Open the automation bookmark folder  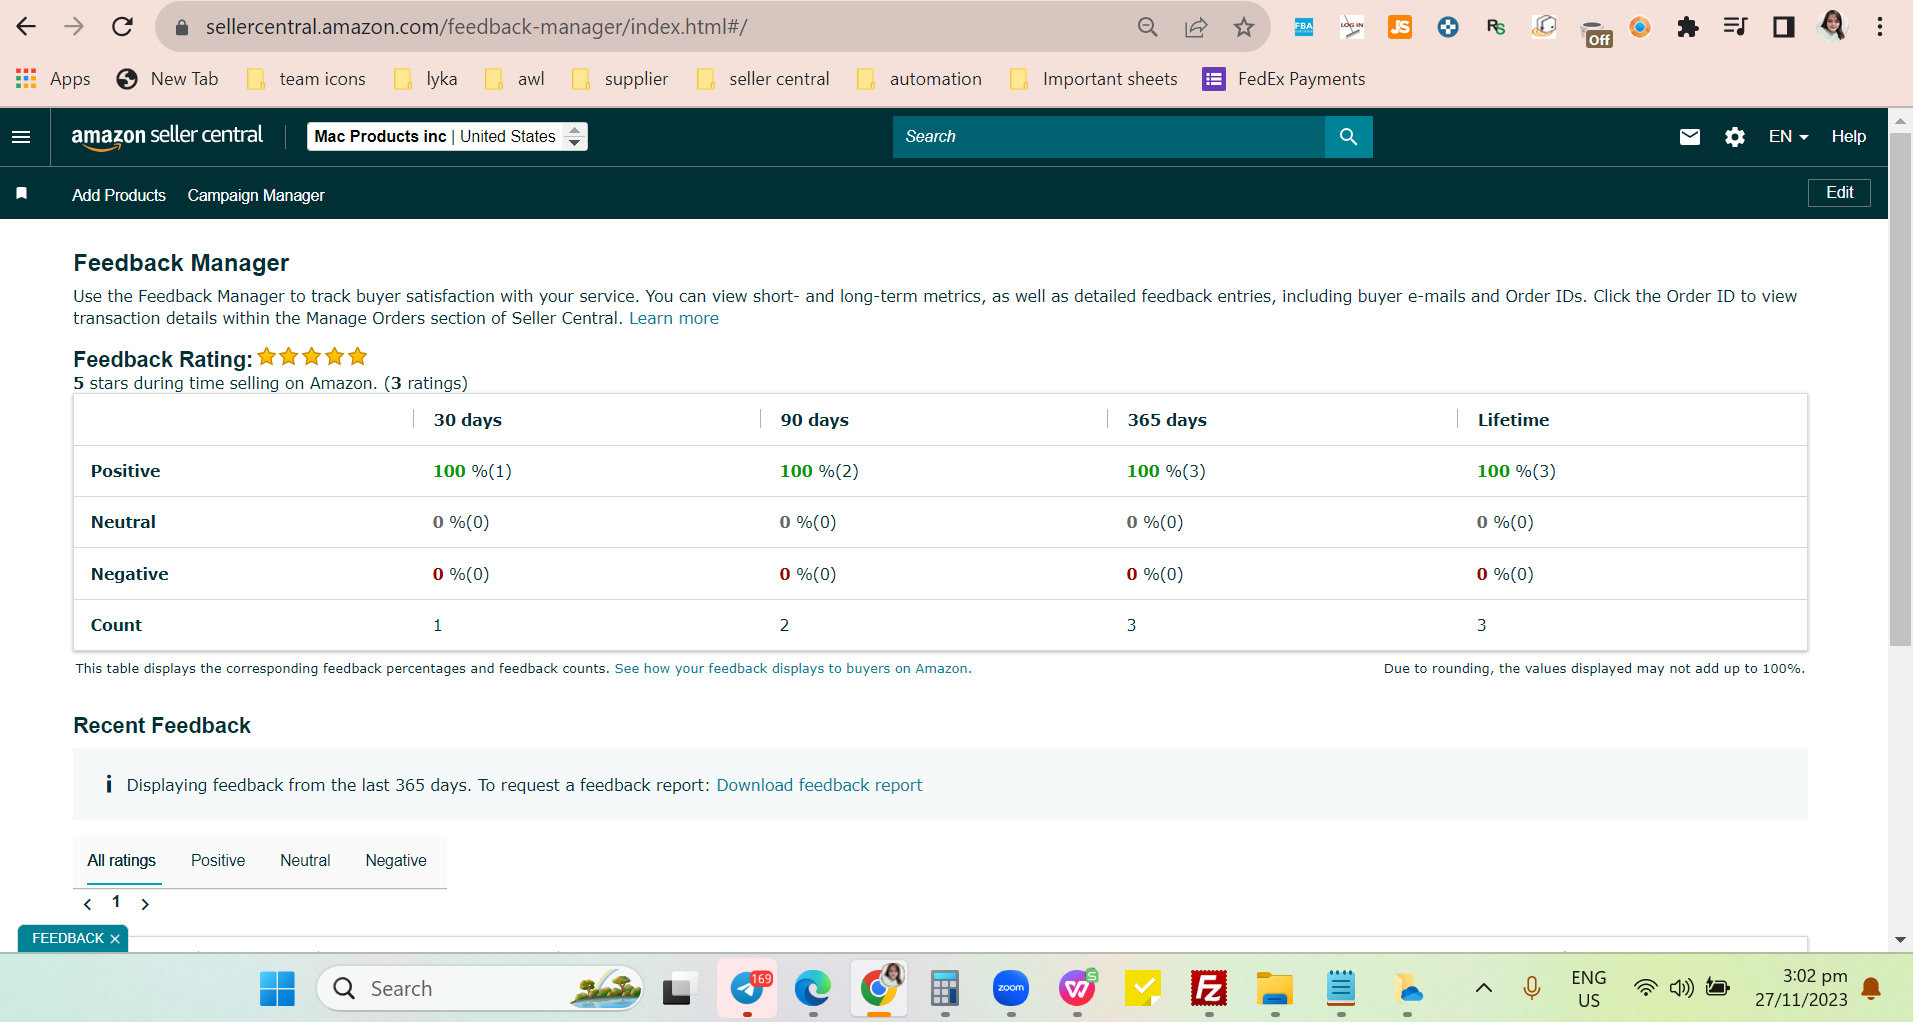coord(920,79)
